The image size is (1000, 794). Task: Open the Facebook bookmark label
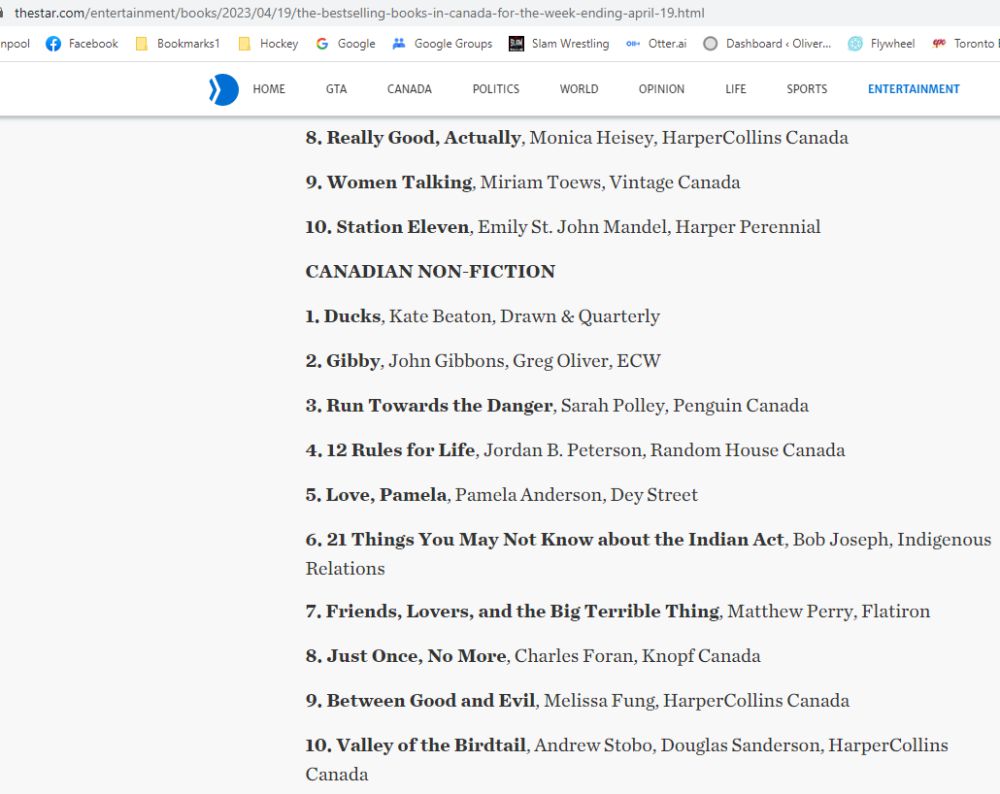[93, 43]
